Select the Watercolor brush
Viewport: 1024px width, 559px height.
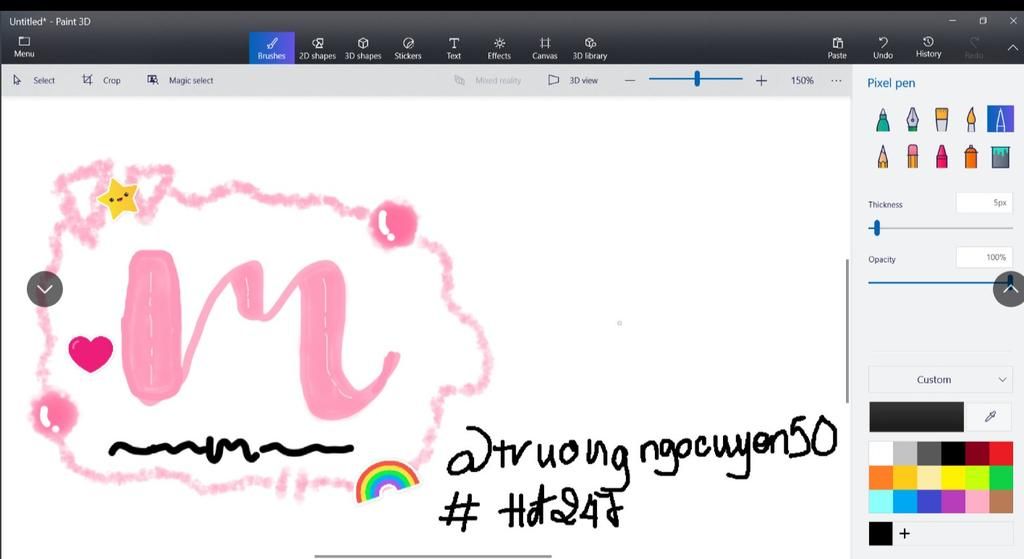click(x=971, y=120)
